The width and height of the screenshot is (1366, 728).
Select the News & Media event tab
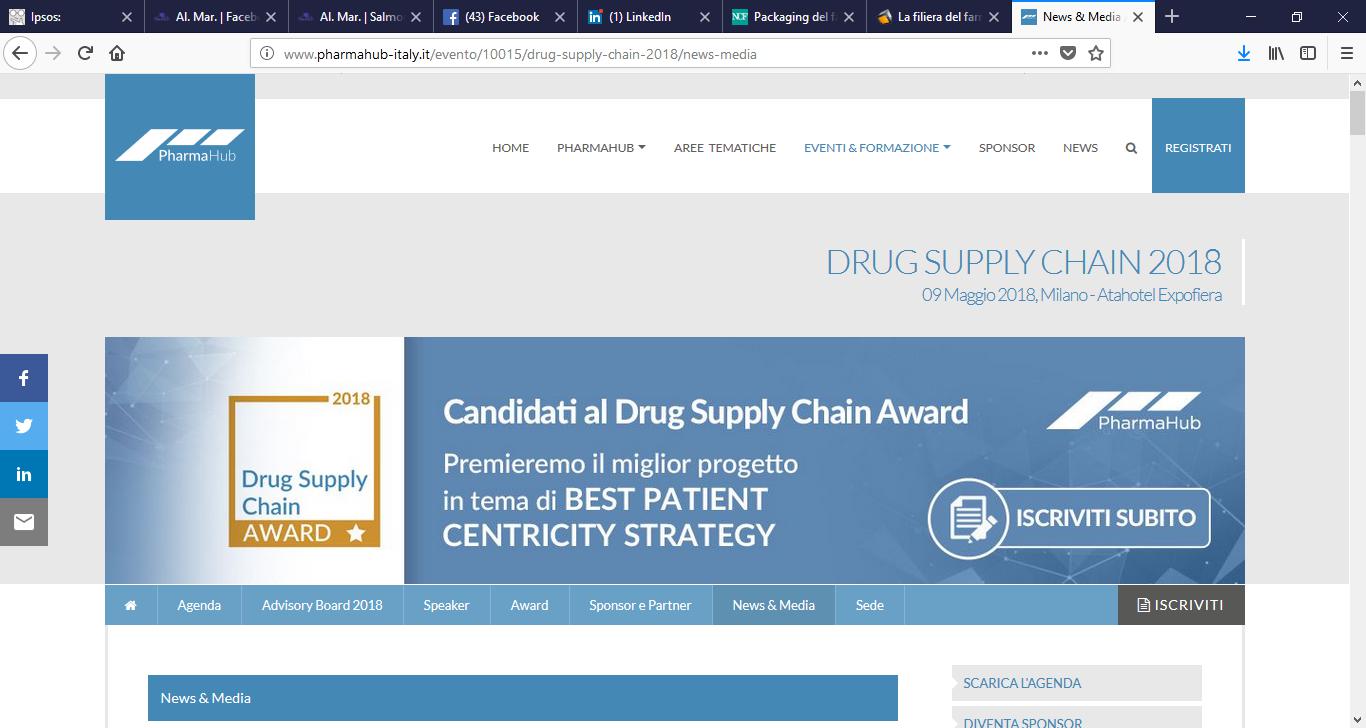coord(774,605)
